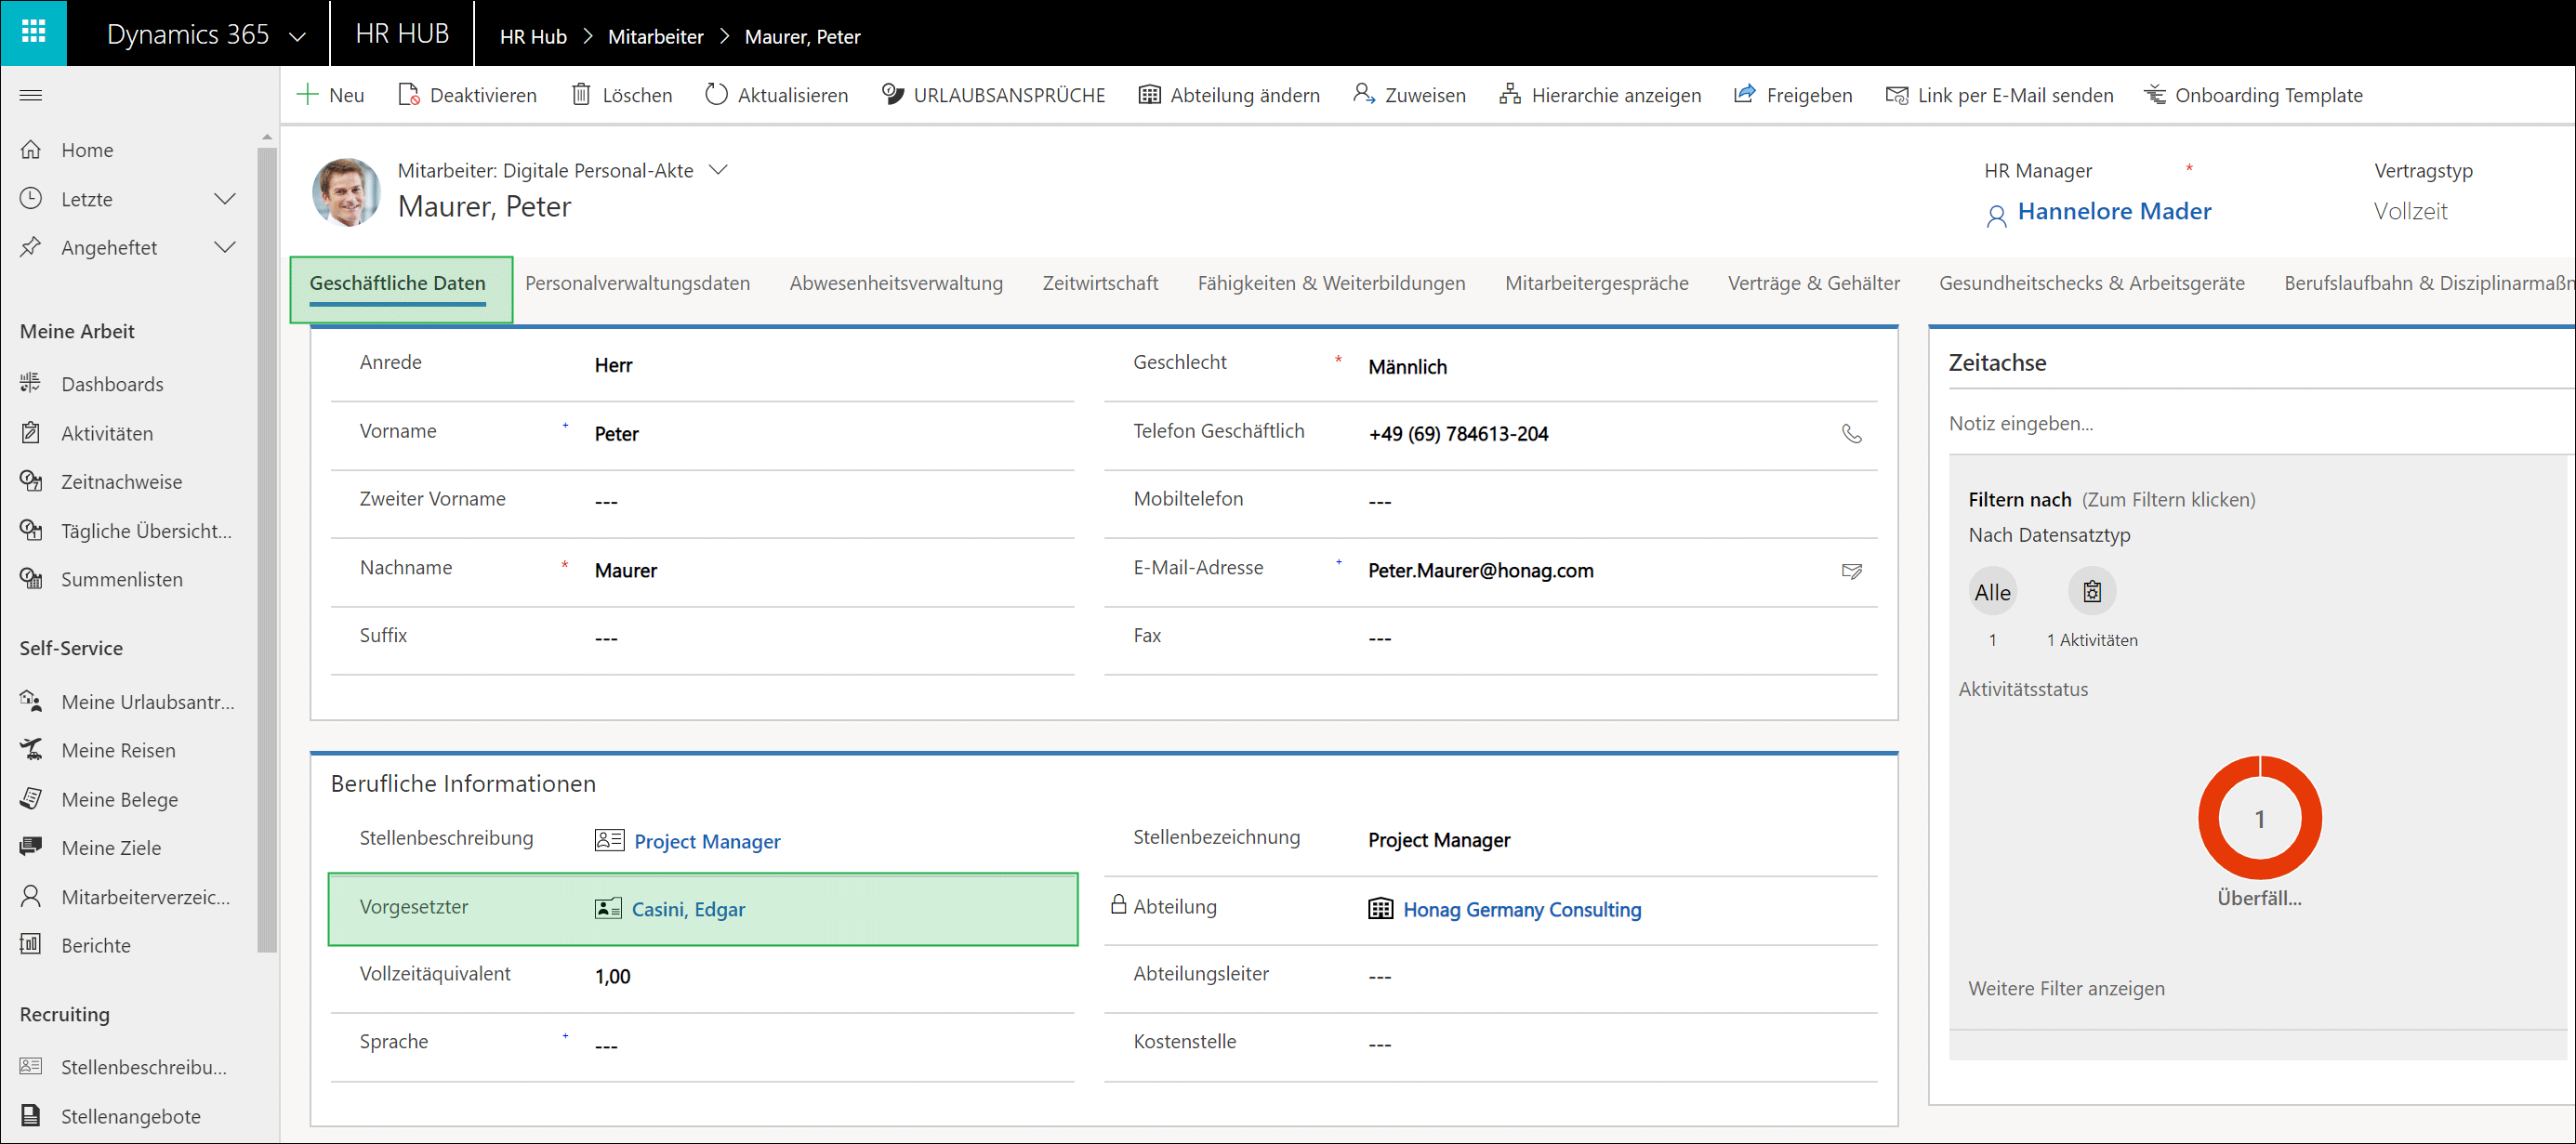Collapse sidebar with hamburger menu icon
Viewport: 2576px width, 1144px height.
pyautogui.click(x=31, y=95)
